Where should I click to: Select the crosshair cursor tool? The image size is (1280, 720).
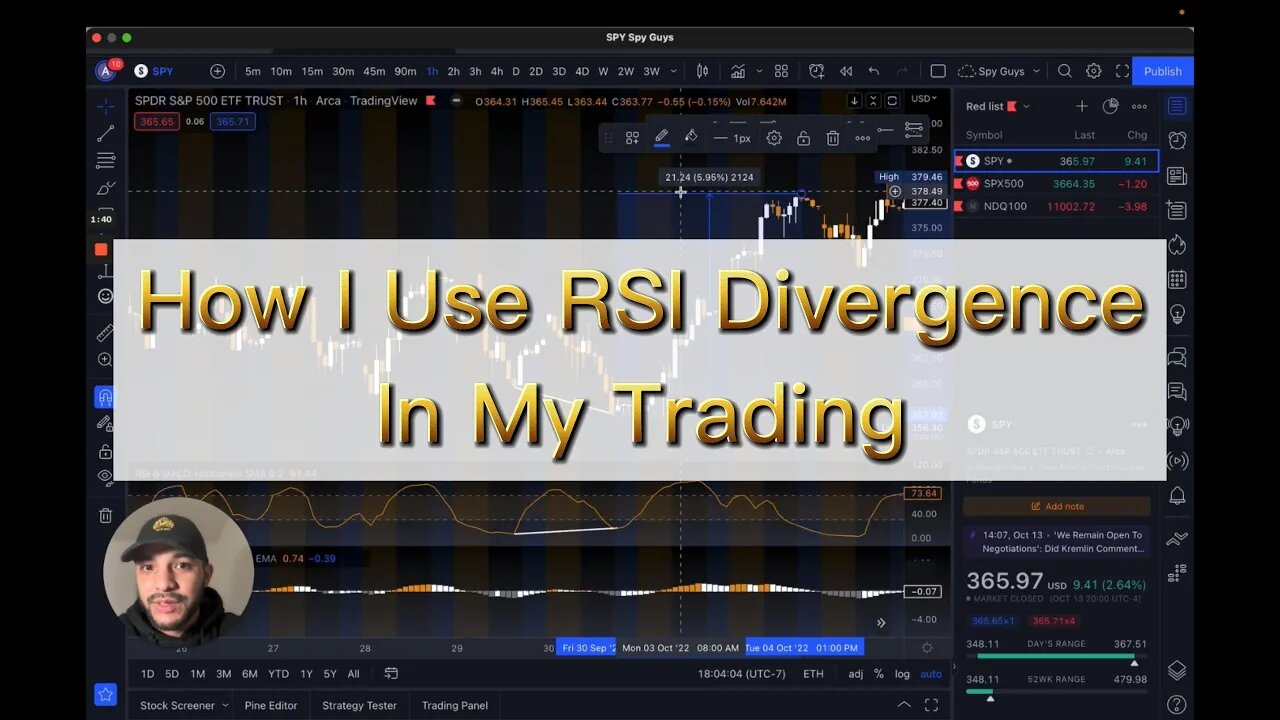[x=105, y=106]
